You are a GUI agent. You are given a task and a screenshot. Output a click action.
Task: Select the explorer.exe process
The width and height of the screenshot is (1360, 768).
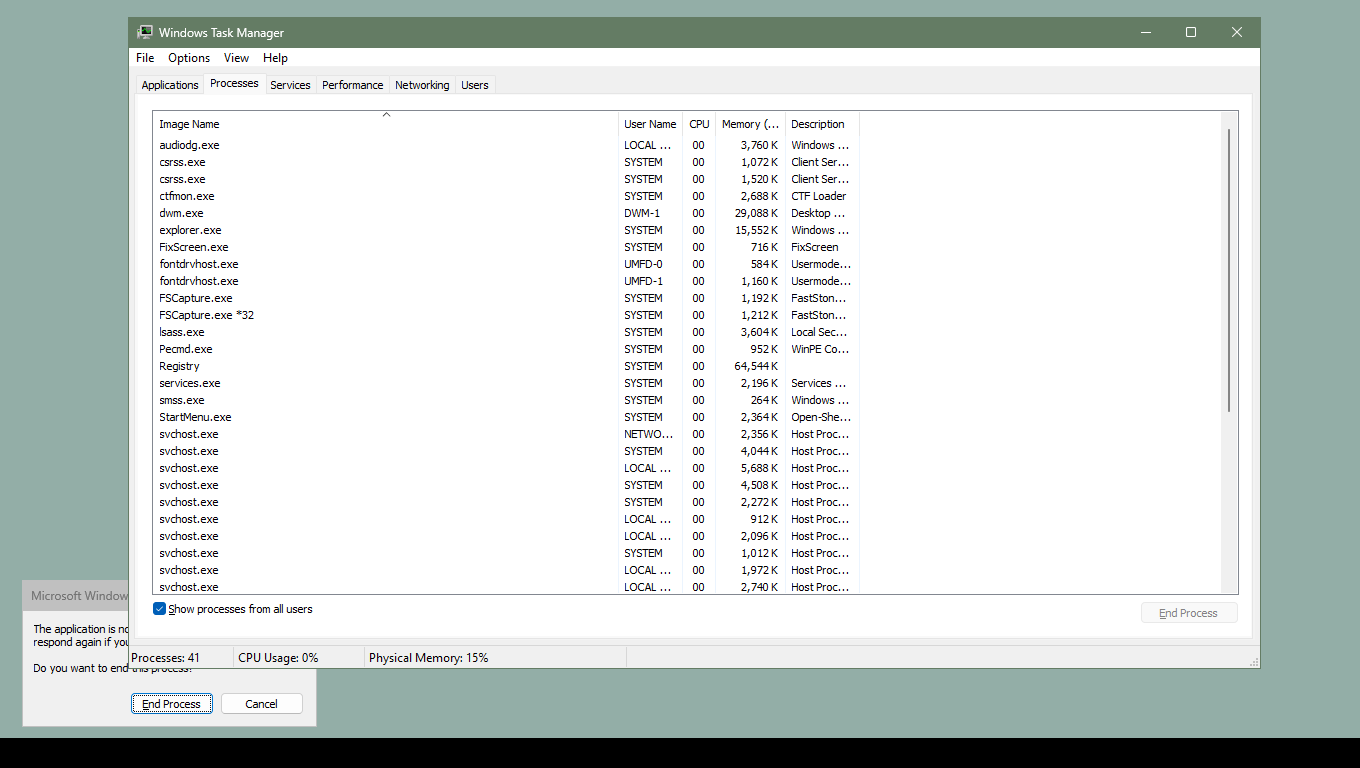tap(506, 230)
